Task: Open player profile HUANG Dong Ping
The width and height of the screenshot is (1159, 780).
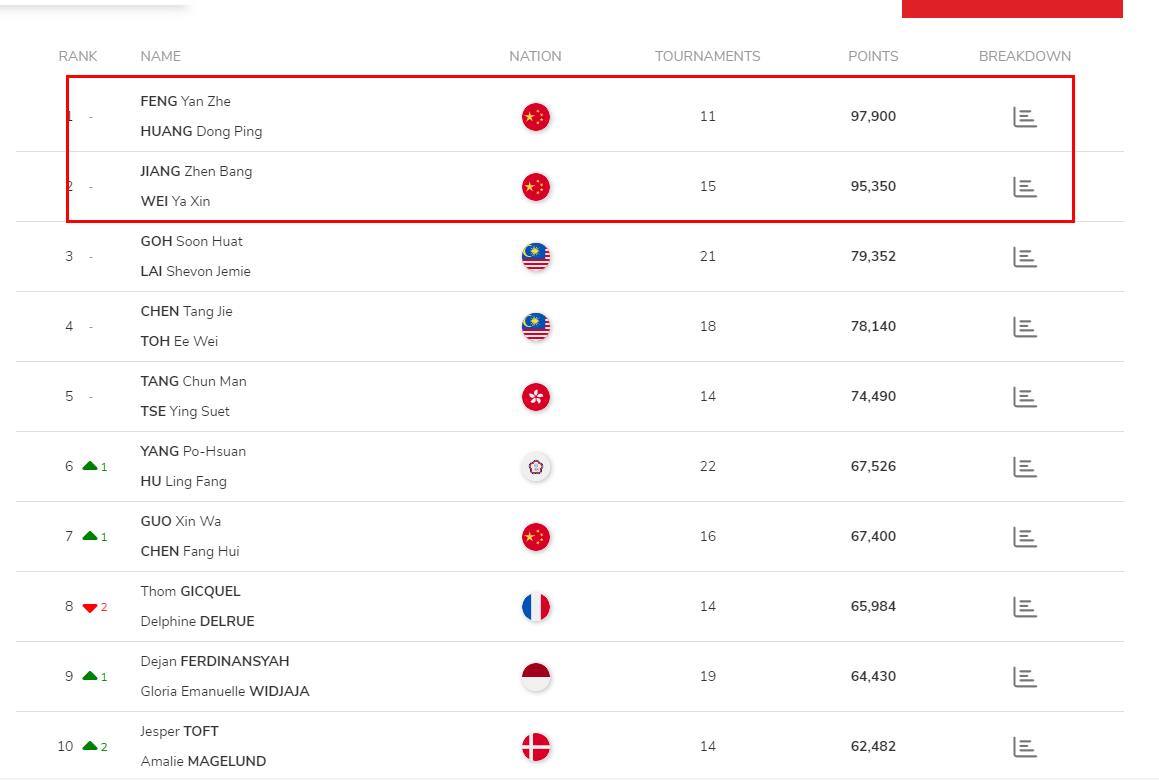Action: pyautogui.click(x=201, y=131)
